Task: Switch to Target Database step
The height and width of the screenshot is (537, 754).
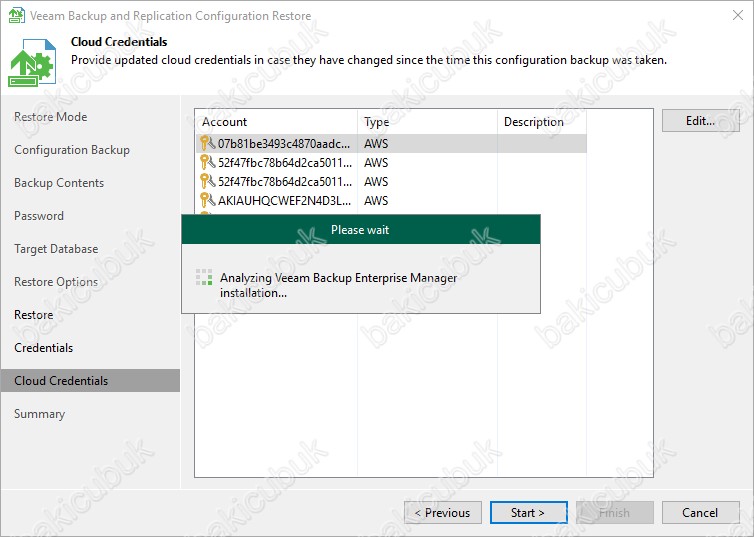Action: [56, 249]
